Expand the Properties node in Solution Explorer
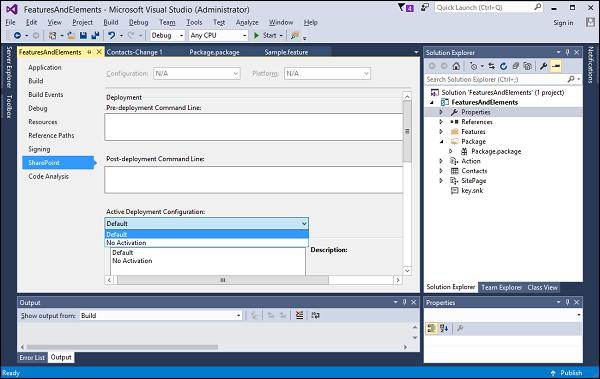 pyautogui.click(x=441, y=112)
